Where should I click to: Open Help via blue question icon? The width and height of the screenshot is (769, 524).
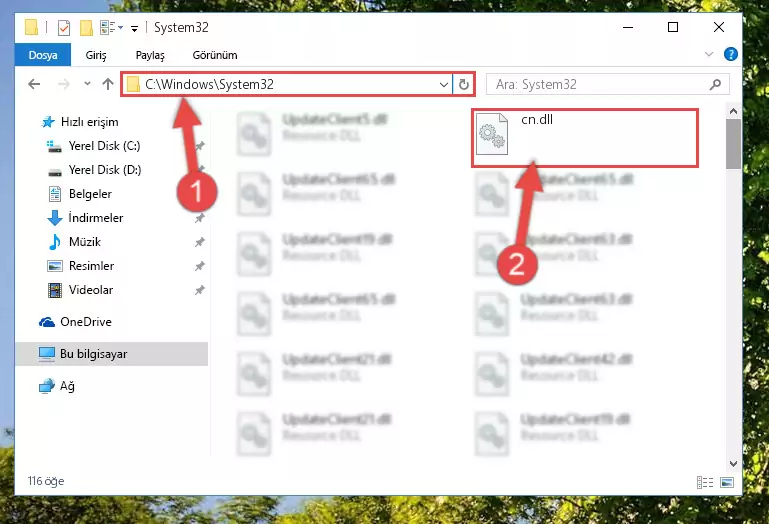click(x=730, y=54)
